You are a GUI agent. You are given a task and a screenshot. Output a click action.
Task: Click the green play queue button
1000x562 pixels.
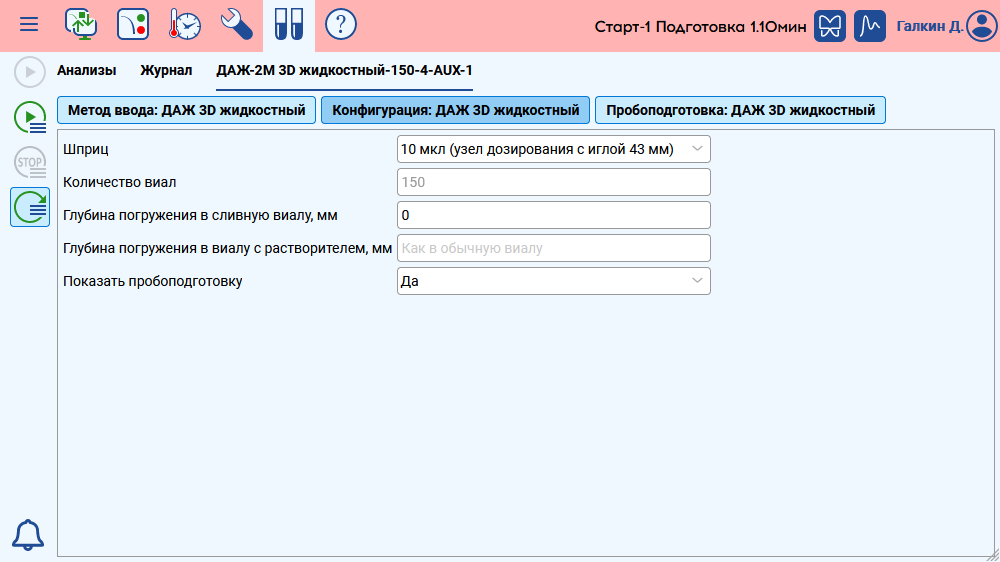30,118
